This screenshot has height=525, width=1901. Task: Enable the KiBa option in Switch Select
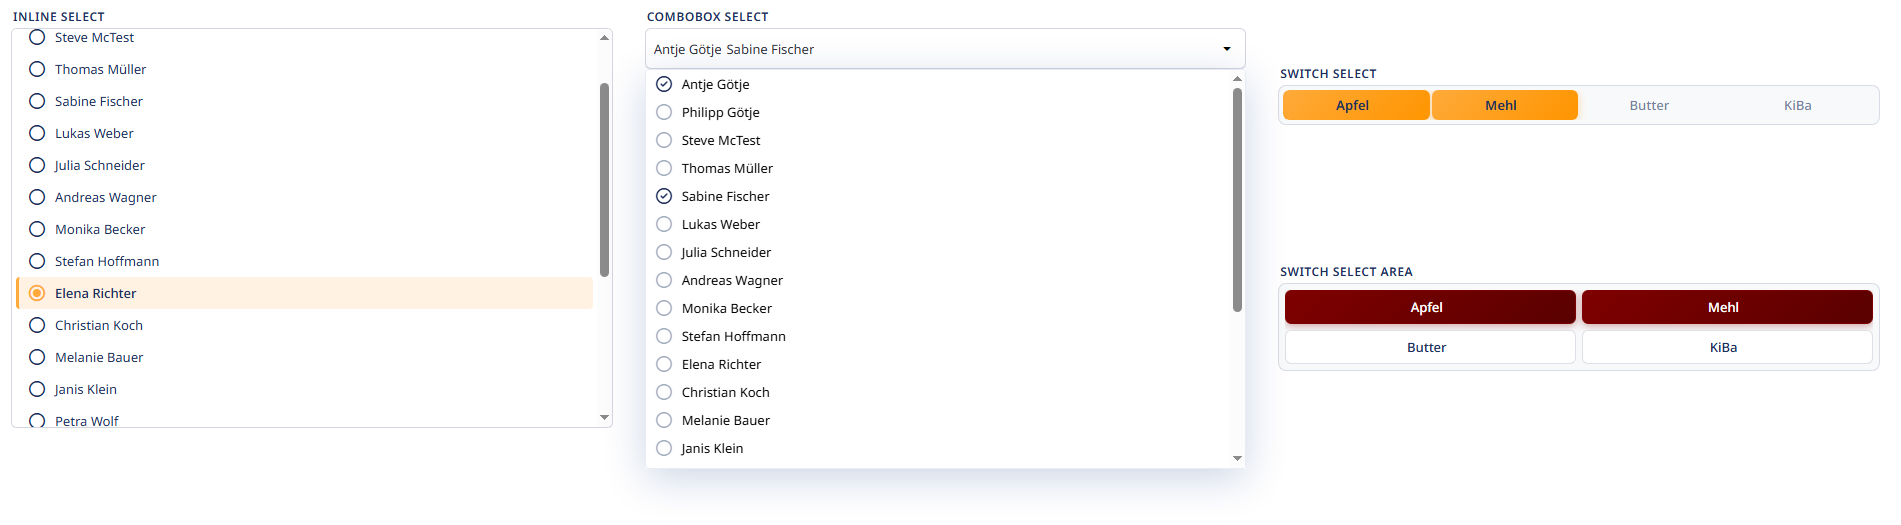1797,105
